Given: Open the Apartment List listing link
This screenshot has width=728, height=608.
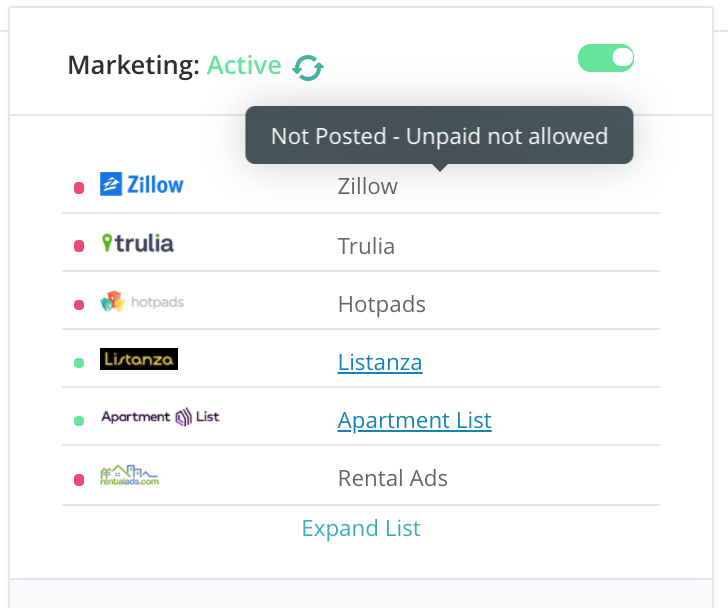Looking at the screenshot, I should pos(414,420).
